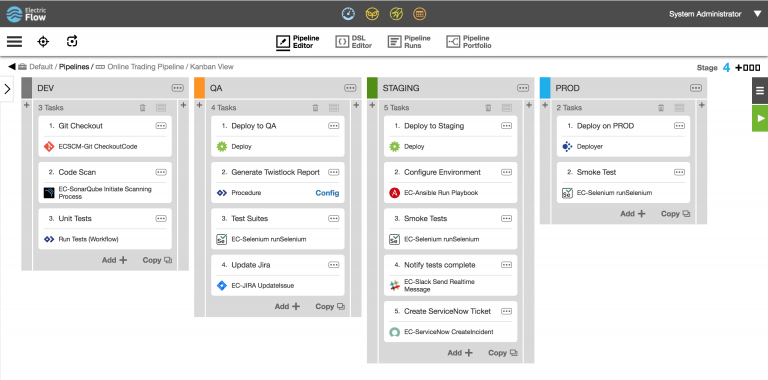
Task: Open the System Administrator dropdown arrow
Action: pyautogui.click(x=757, y=14)
